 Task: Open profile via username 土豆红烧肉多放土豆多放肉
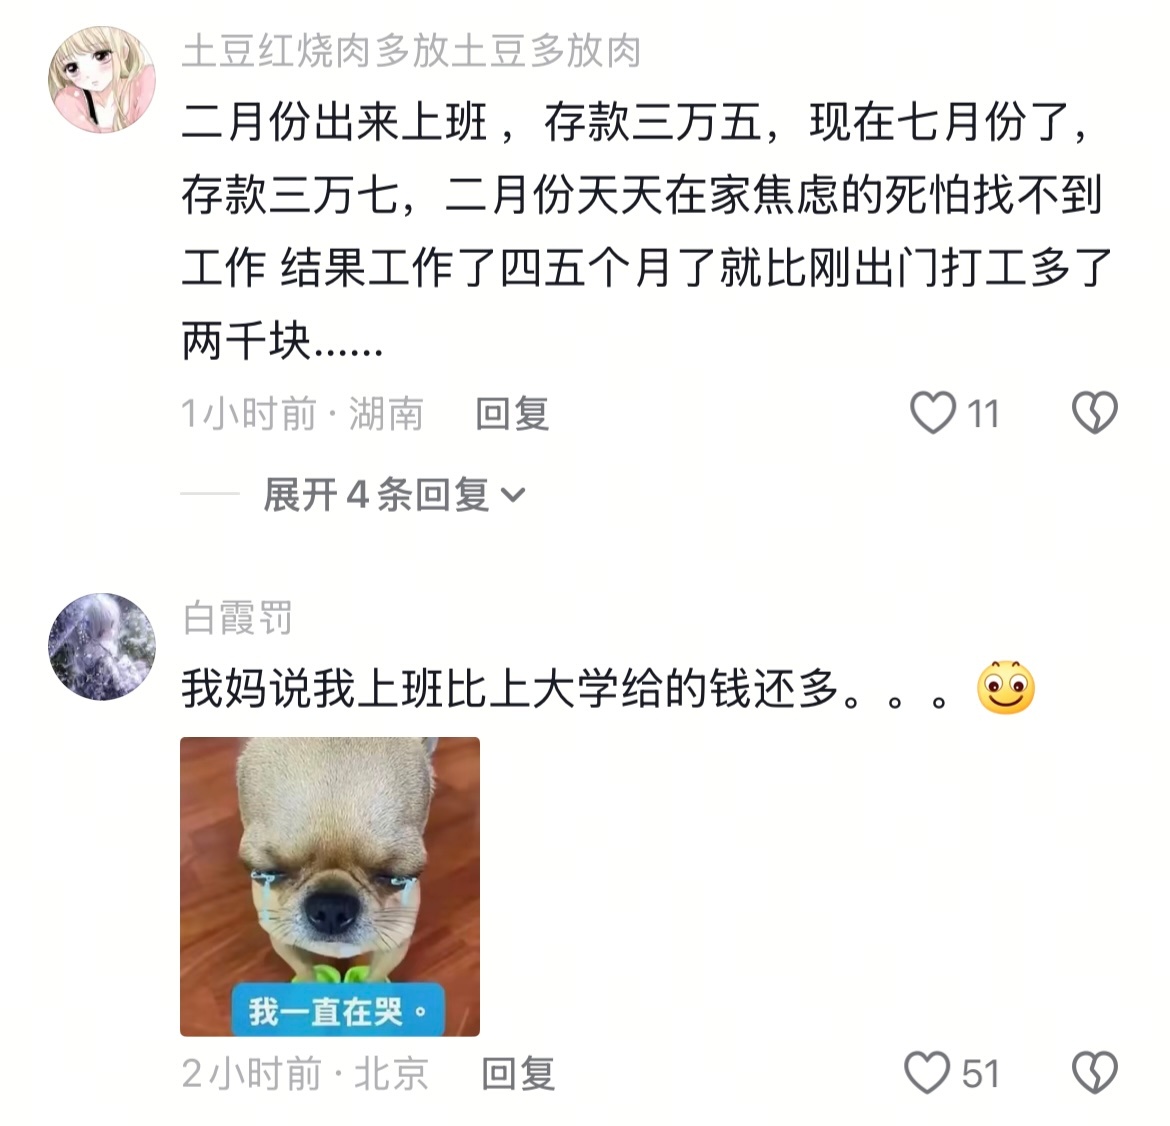pos(411,51)
